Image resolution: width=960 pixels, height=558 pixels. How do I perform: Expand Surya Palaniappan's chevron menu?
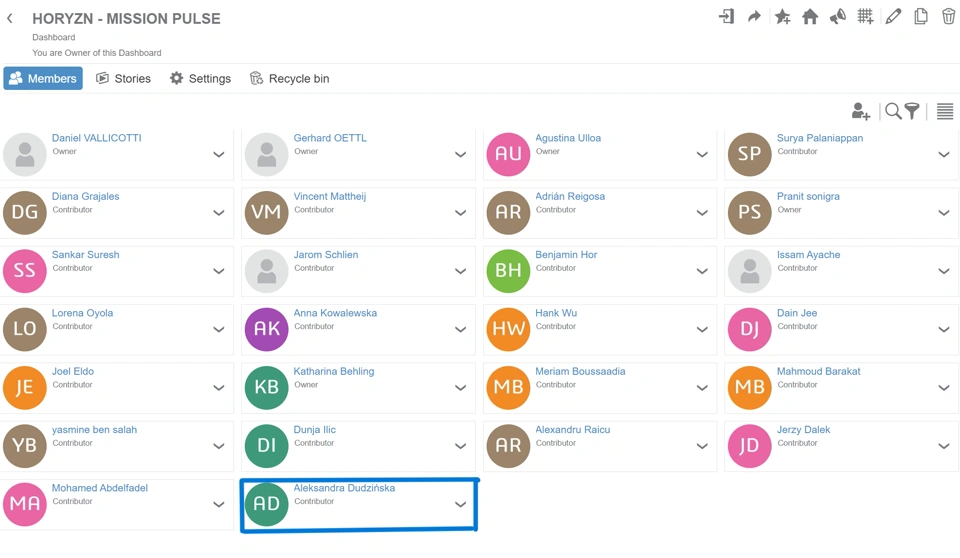[943, 155]
